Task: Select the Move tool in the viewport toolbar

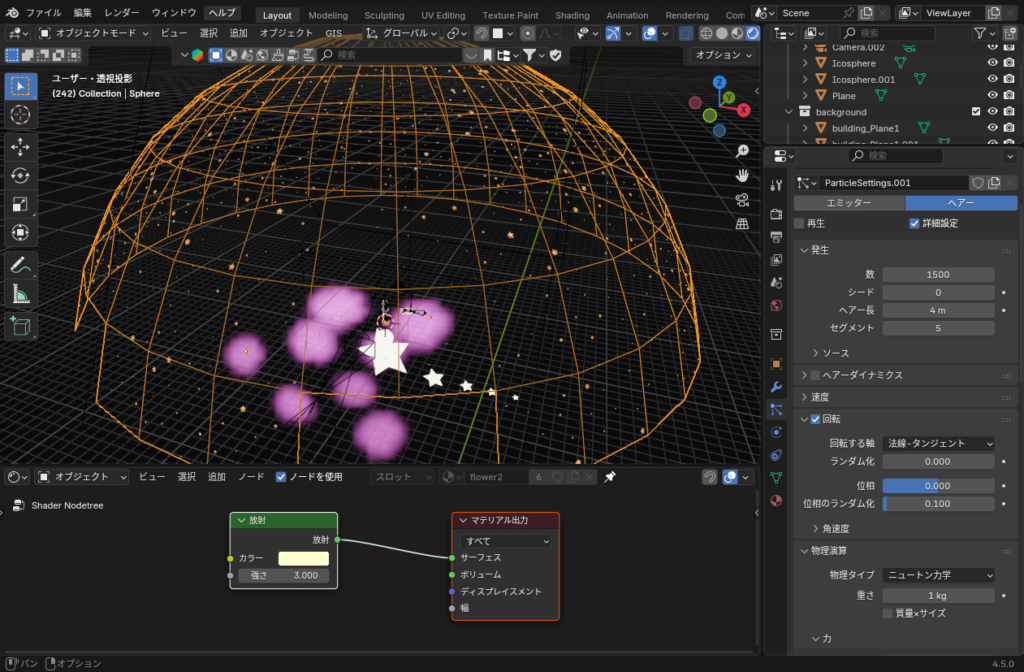Action: (x=20, y=147)
